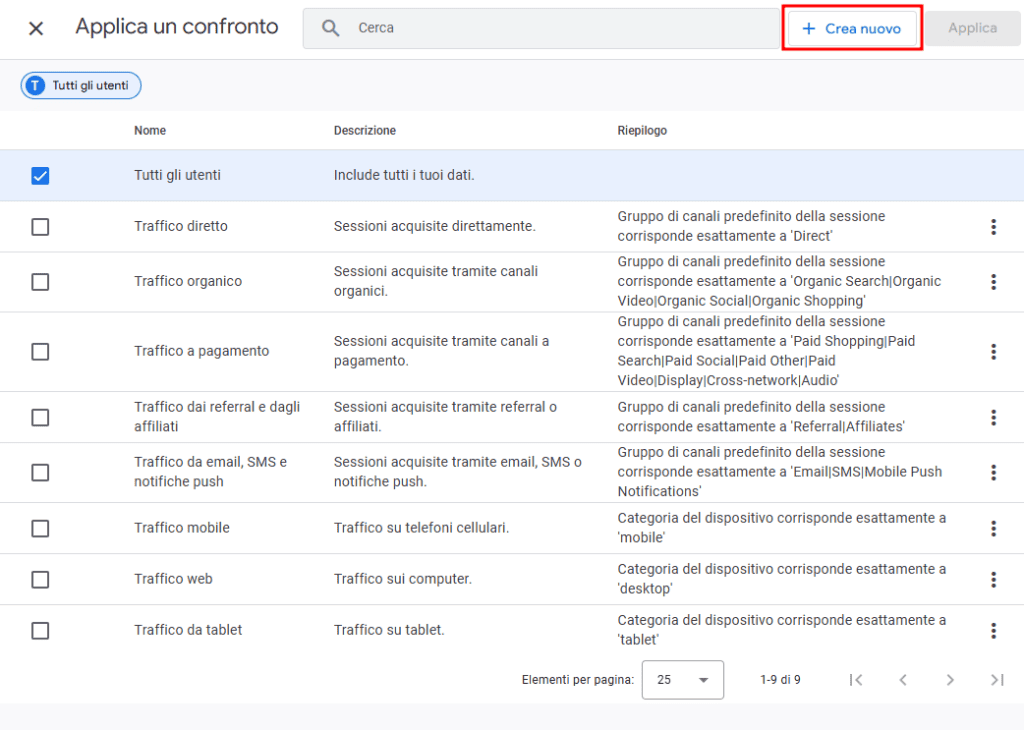Open options menu for Traffico mobile
The height and width of the screenshot is (730, 1024).
pos(993,528)
